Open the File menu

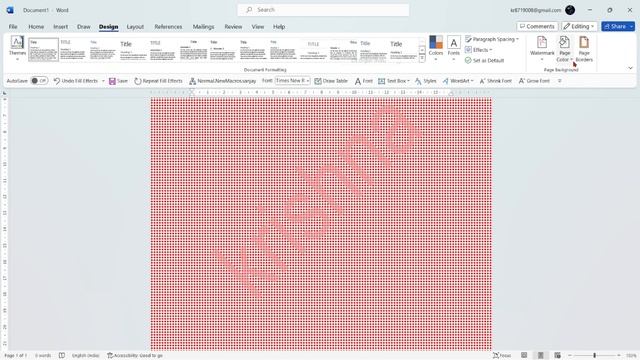pos(13,27)
